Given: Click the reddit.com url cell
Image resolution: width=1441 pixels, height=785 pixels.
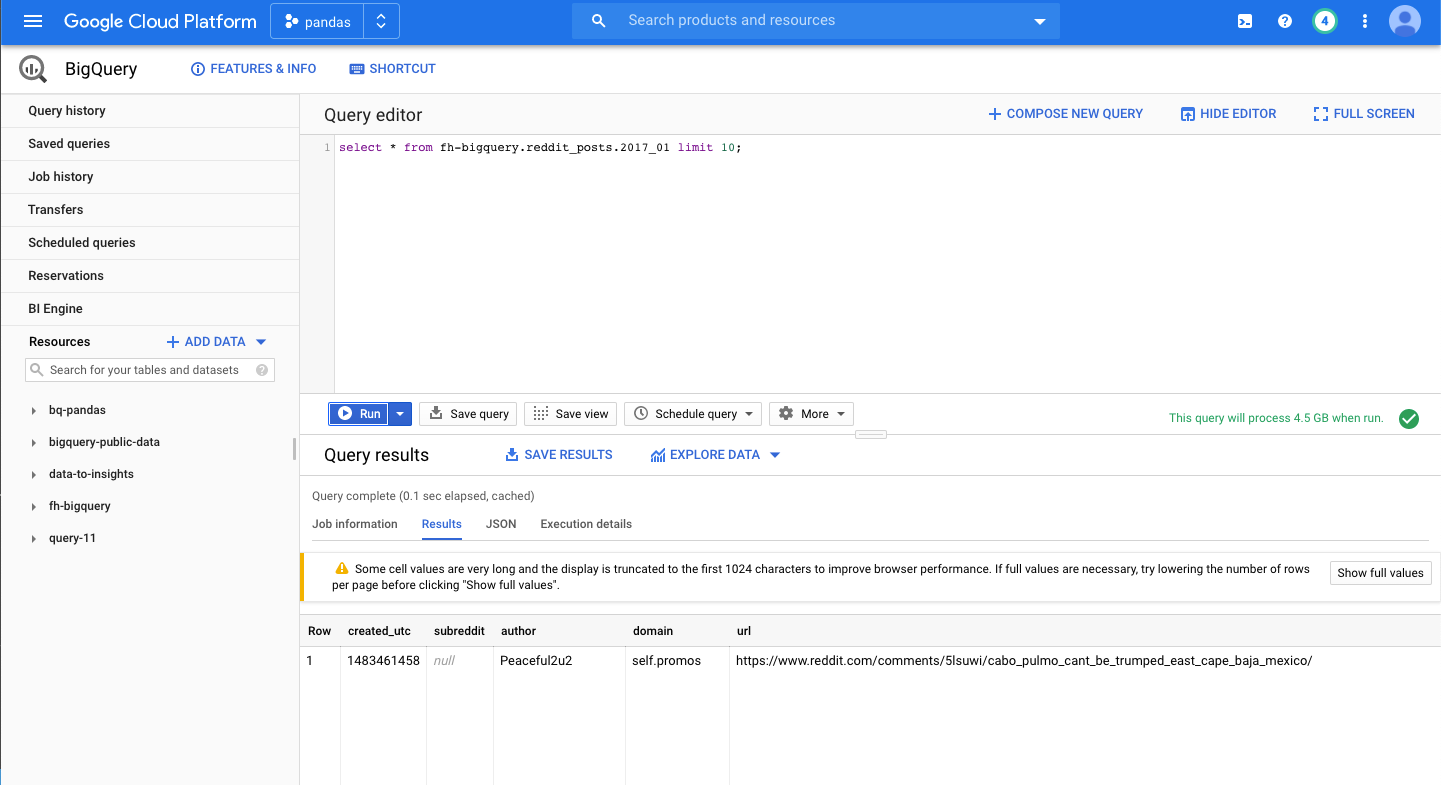Looking at the screenshot, I should tap(1023, 661).
